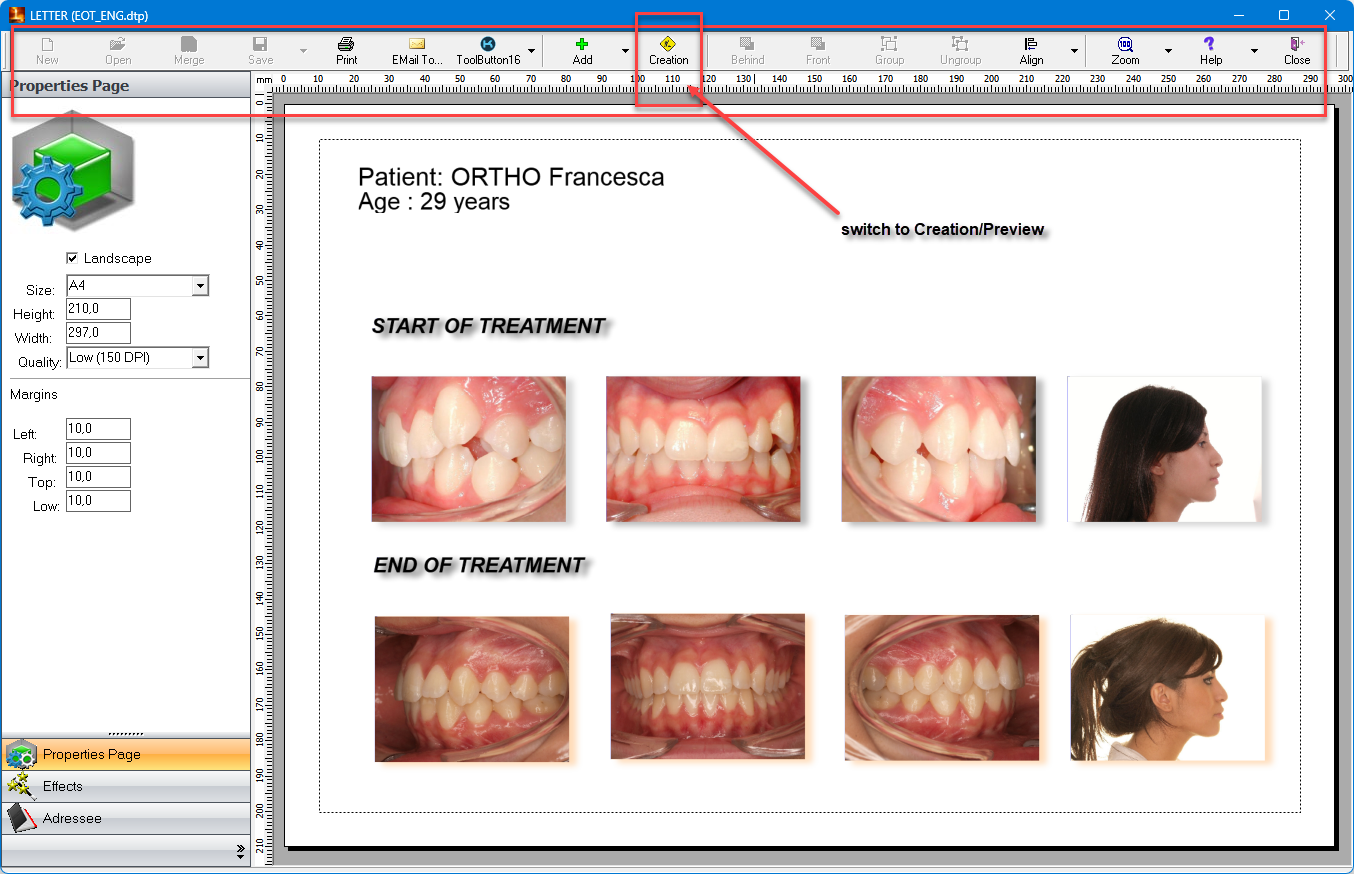
Task: Open the dropdown arrow beside Add
Action: coord(625,51)
